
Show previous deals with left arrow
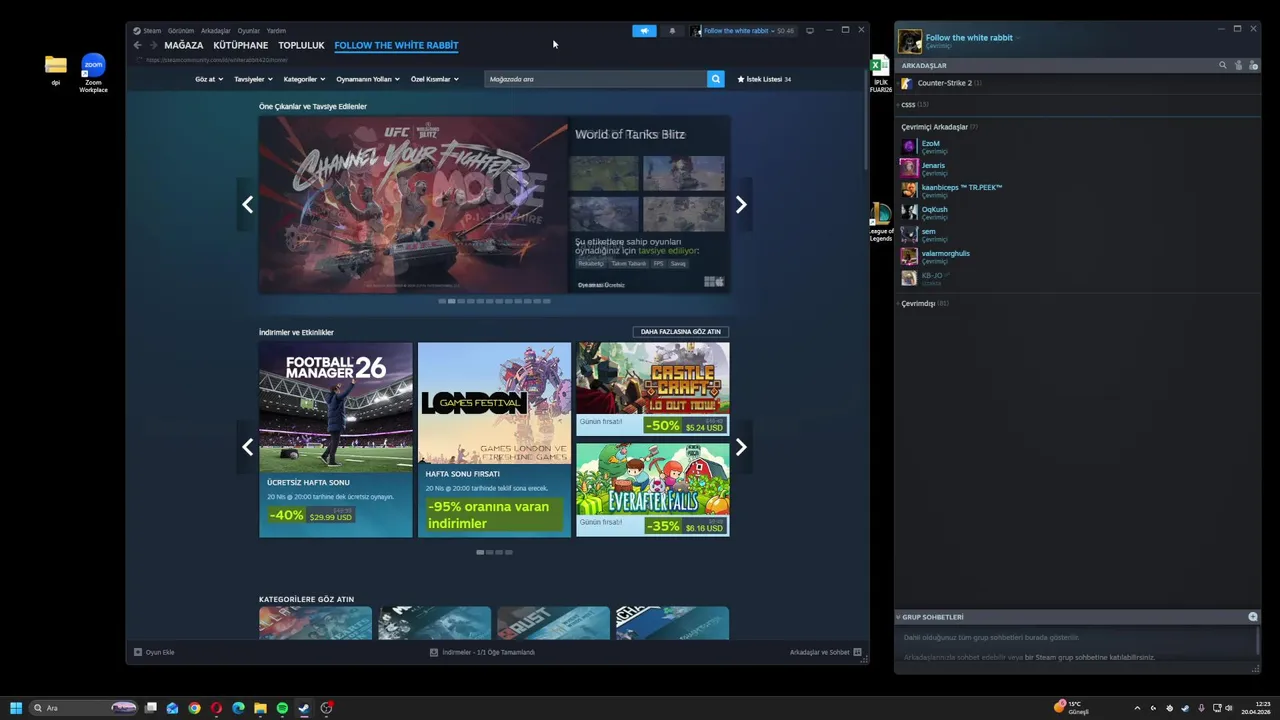pyautogui.click(x=248, y=447)
